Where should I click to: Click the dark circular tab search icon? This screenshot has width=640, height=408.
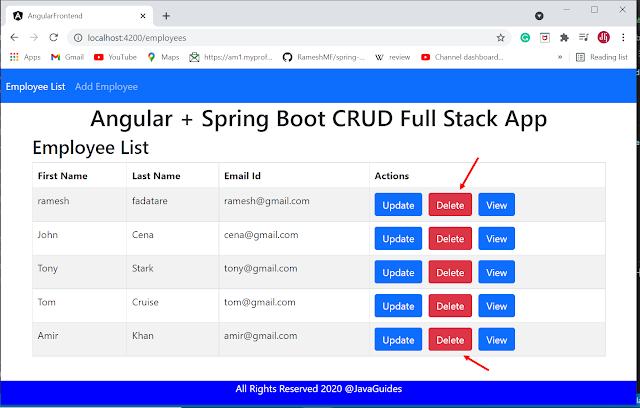(539, 16)
